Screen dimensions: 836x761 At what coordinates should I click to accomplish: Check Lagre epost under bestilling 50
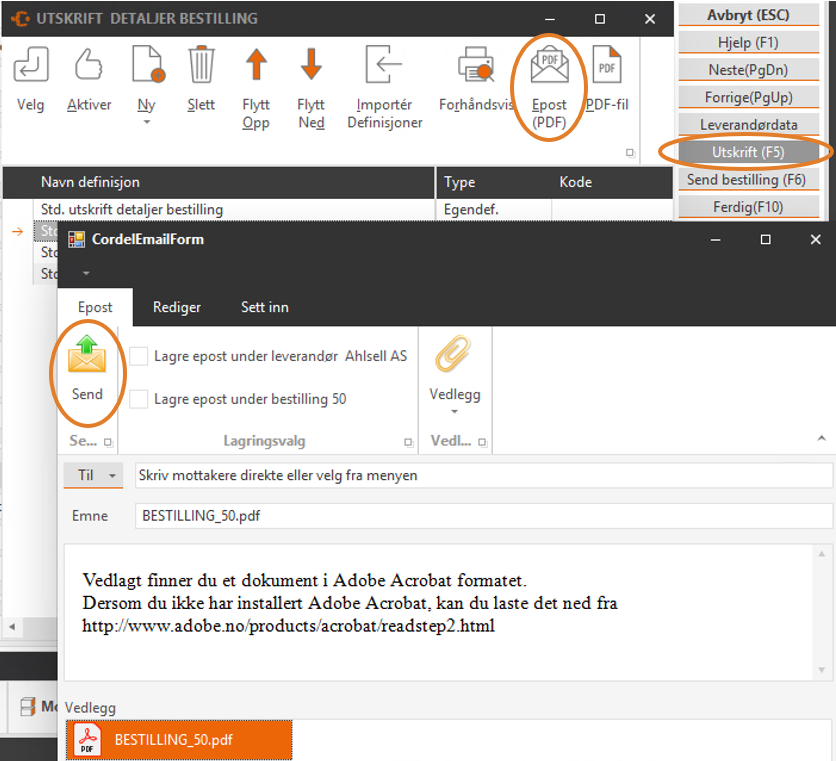(139, 399)
